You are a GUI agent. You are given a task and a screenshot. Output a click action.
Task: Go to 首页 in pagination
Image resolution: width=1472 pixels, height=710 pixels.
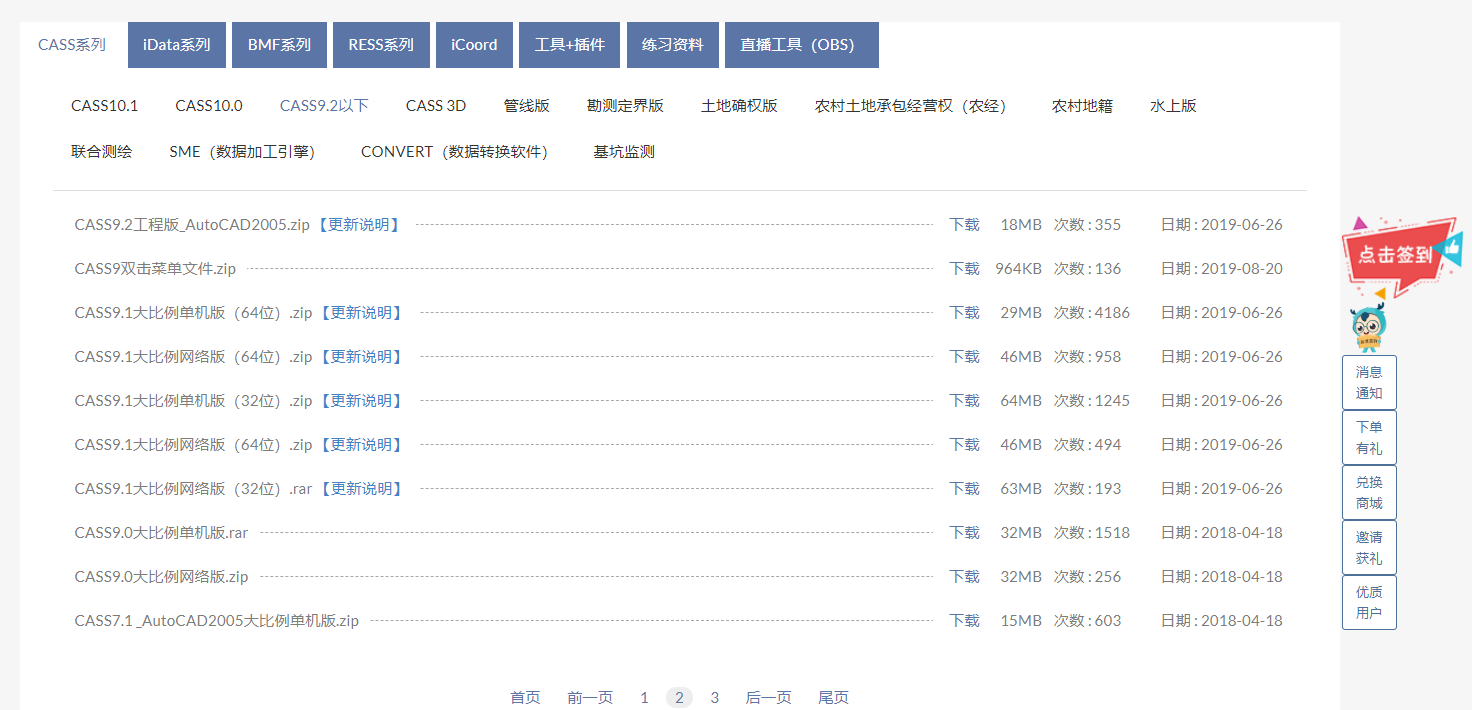coord(525,698)
